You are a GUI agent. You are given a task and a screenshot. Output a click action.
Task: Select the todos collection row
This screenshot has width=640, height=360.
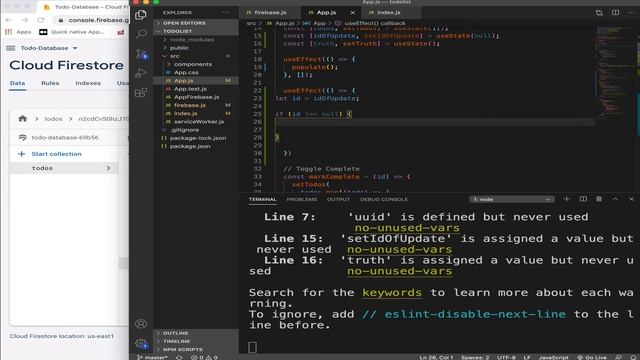(x=64, y=168)
